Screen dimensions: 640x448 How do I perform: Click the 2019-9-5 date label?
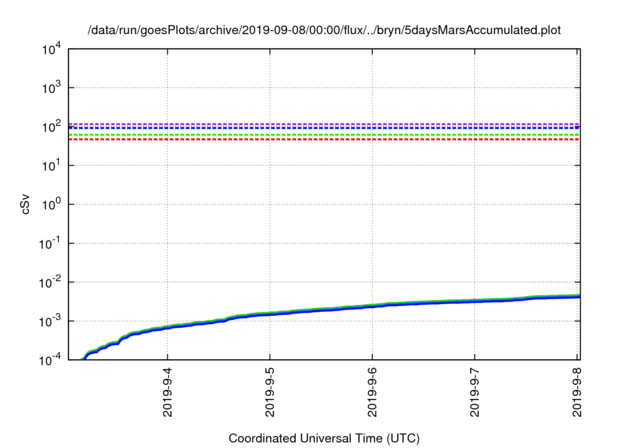coord(270,392)
